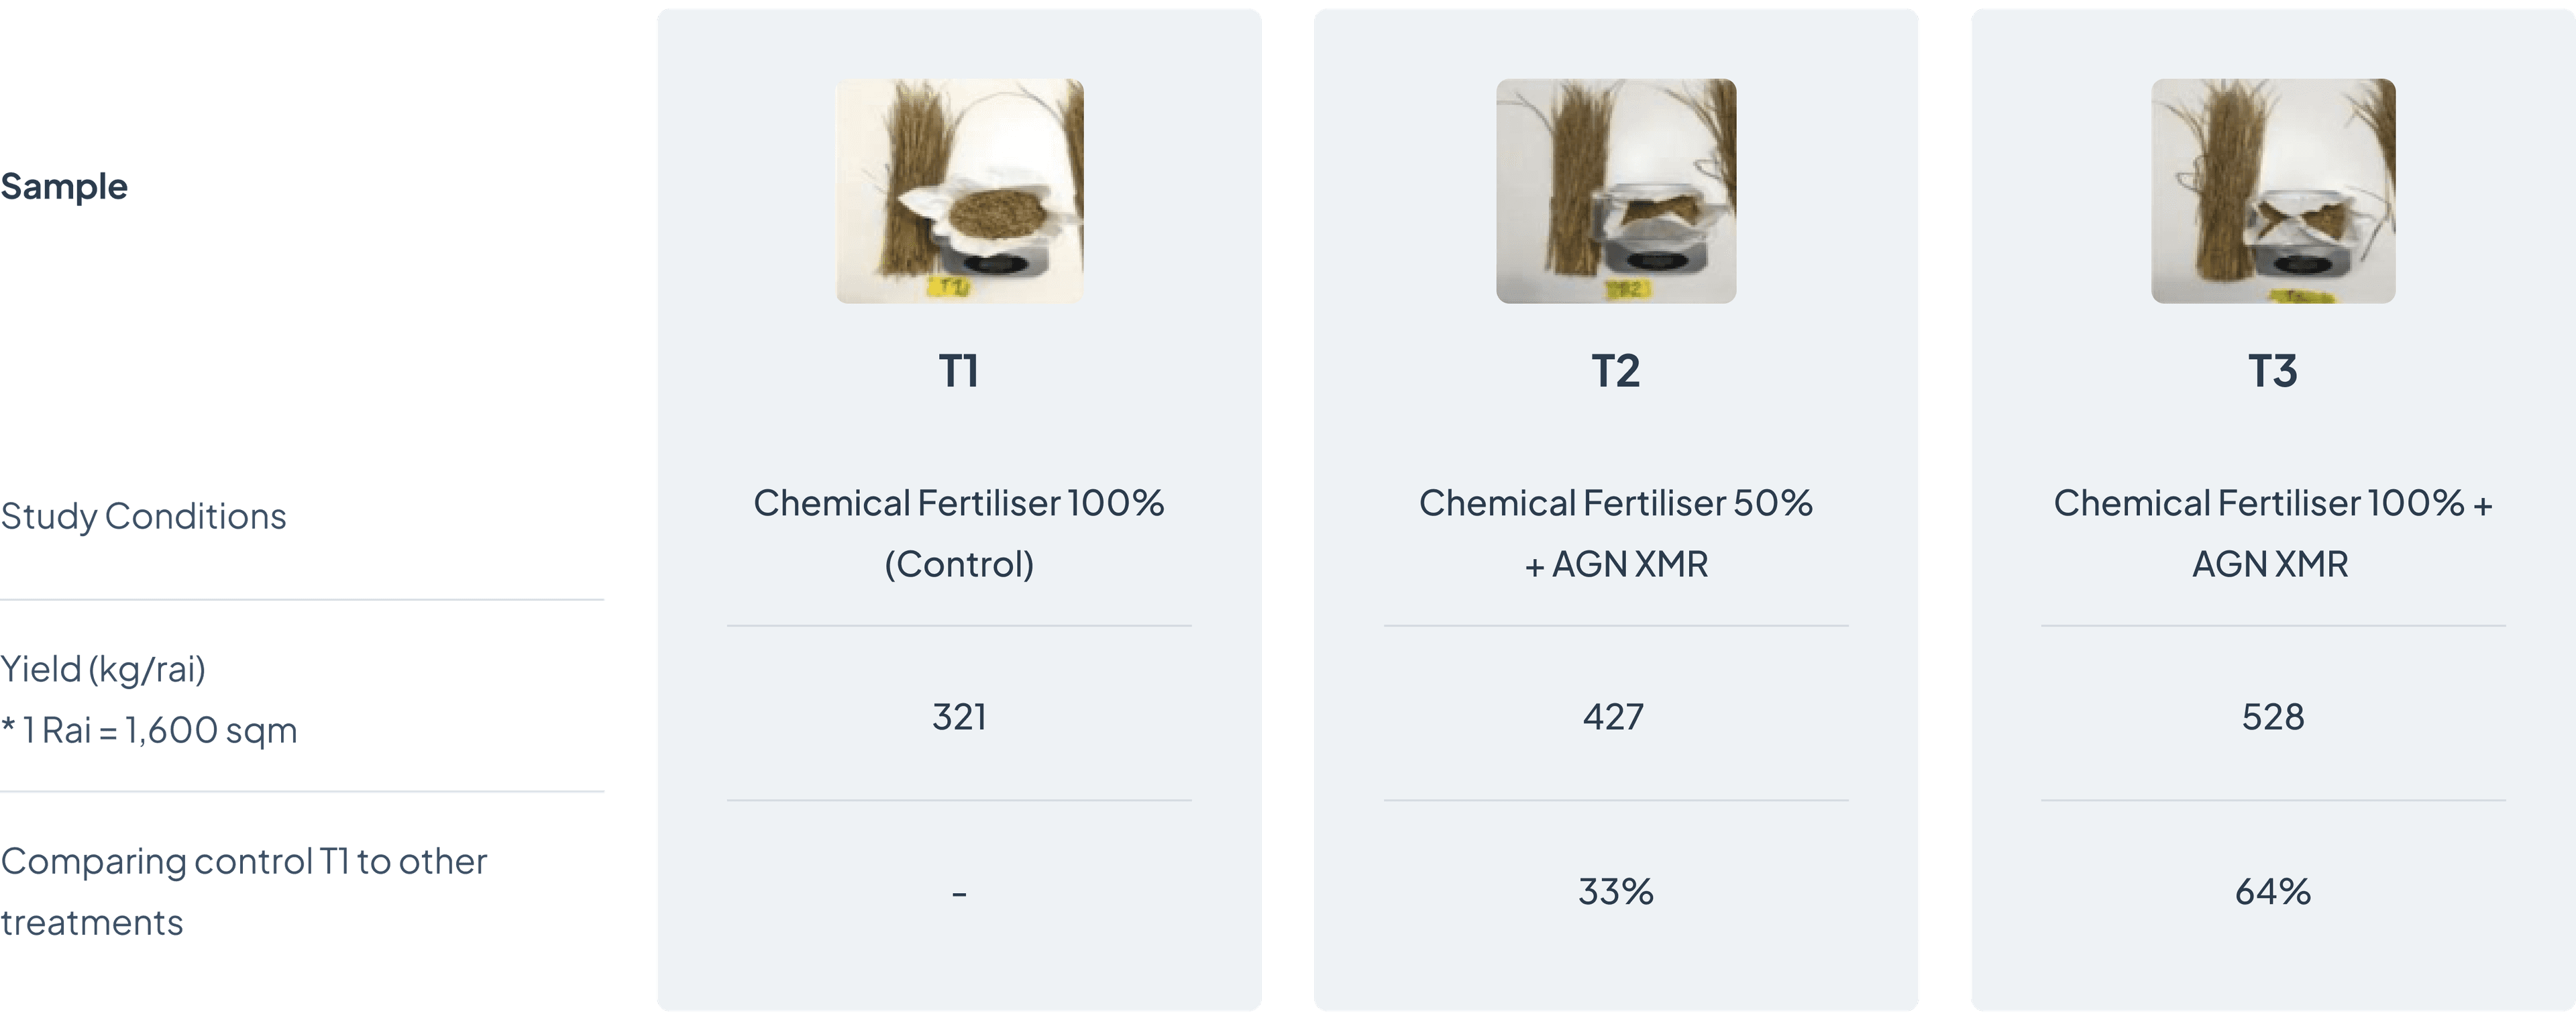Viewport: 2576px width, 1020px height.
Task: Select Chemical Fertiliser 100% + AGN XMR text
Action: point(2273,533)
